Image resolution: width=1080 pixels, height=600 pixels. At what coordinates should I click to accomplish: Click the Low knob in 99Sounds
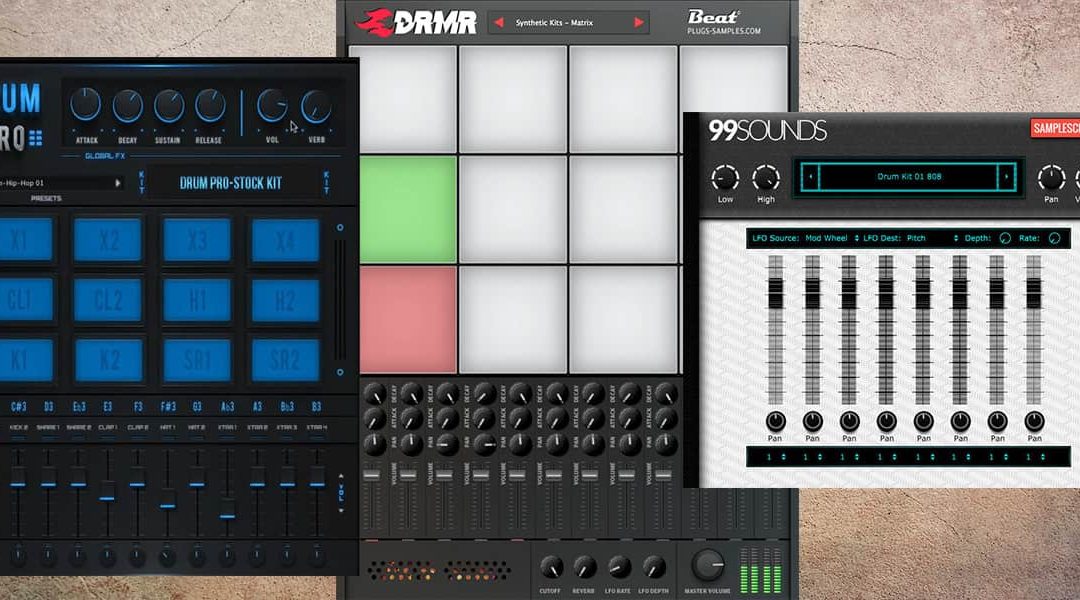tap(725, 178)
